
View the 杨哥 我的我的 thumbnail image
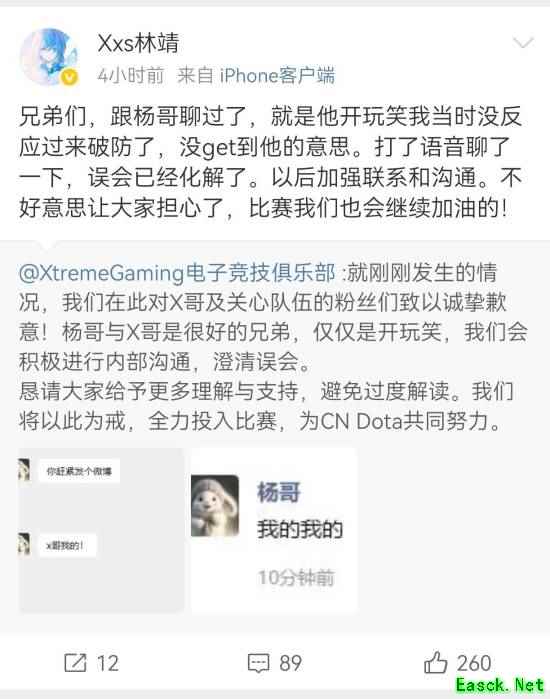point(274,530)
